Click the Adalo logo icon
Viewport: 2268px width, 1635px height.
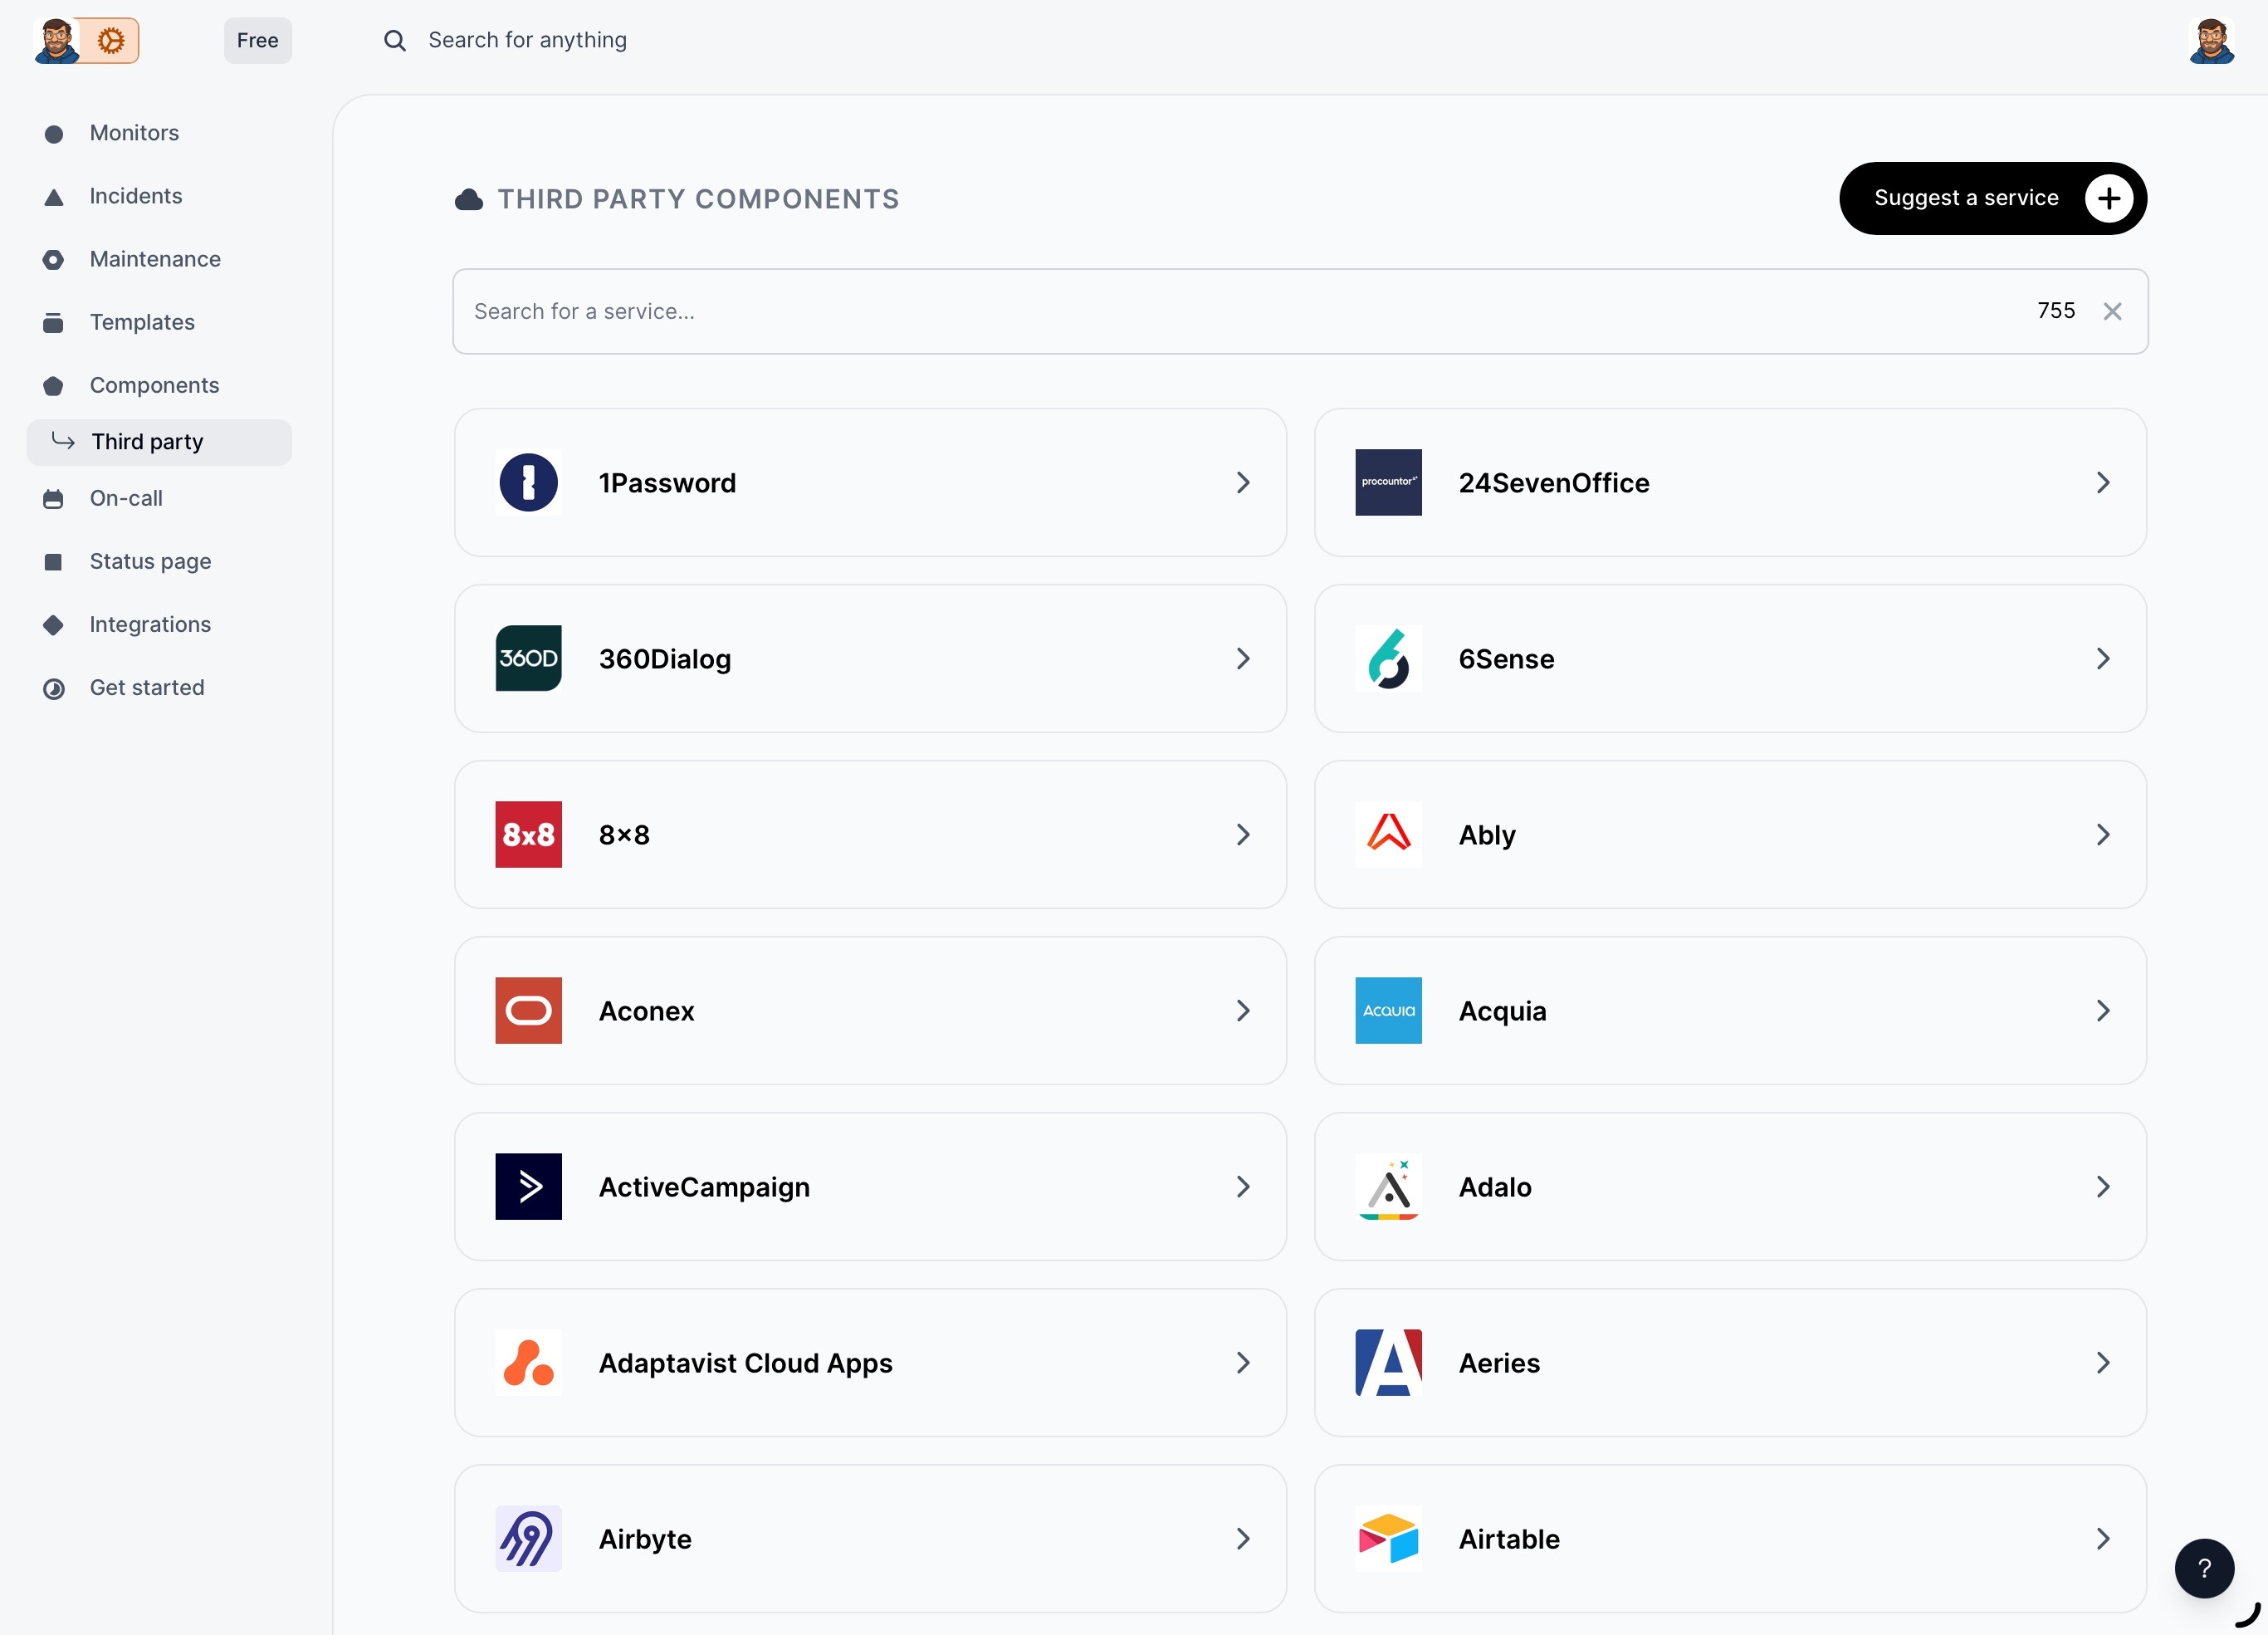click(1388, 1186)
